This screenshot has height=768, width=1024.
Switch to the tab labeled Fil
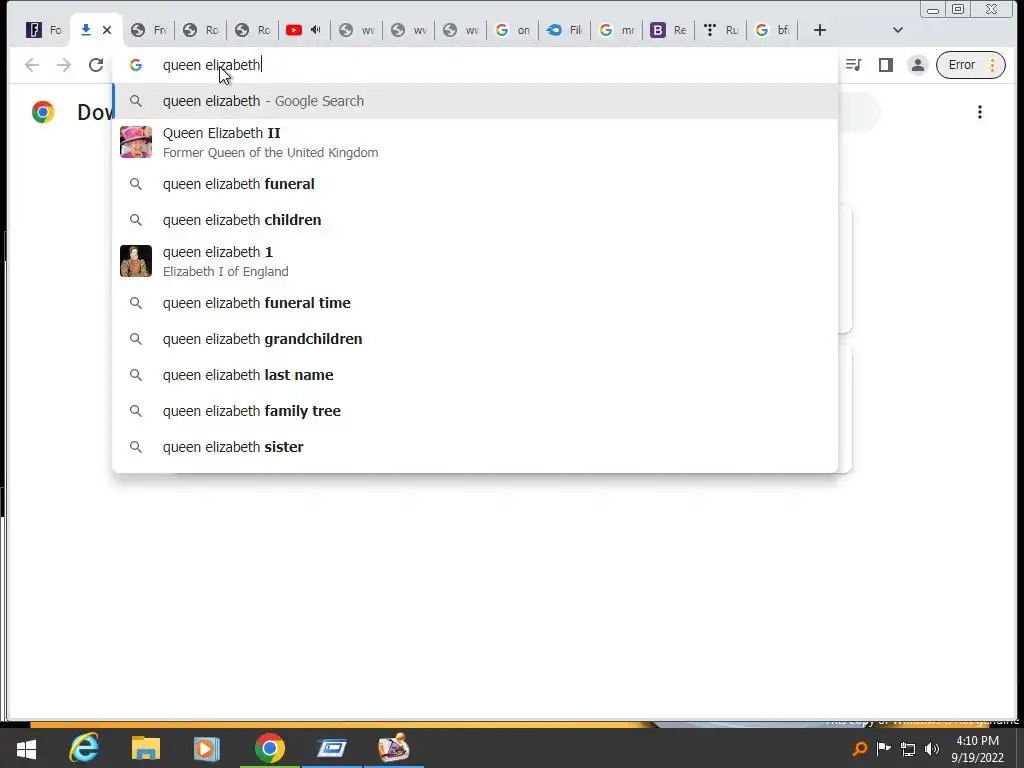(565, 30)
